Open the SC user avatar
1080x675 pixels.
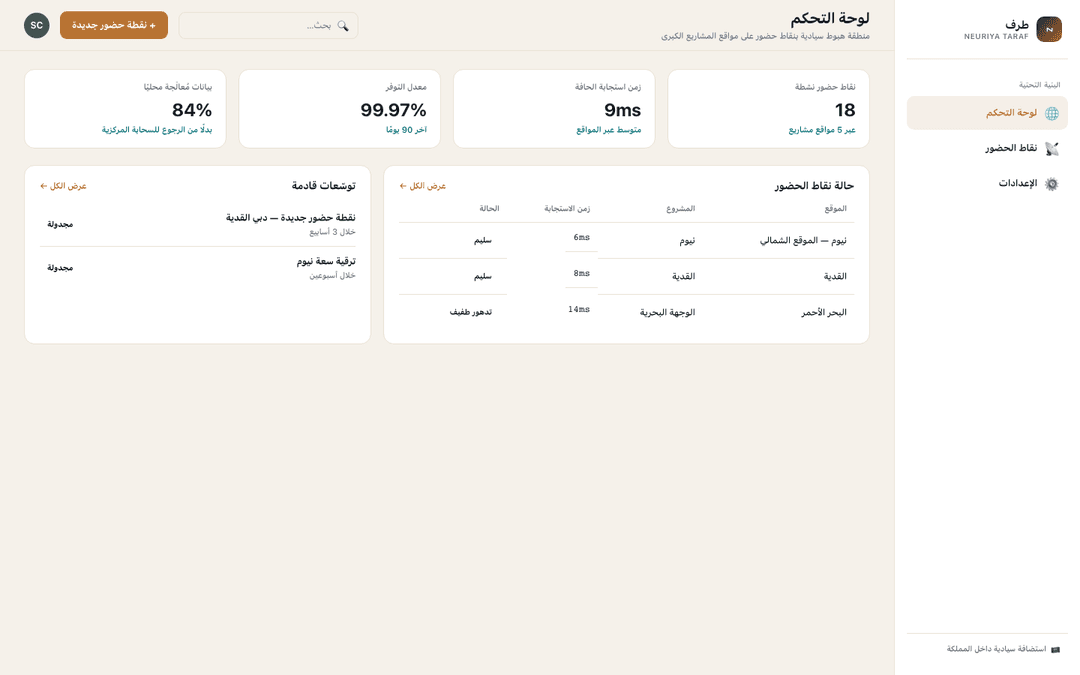pyautogui.click(x=37, y=25)
